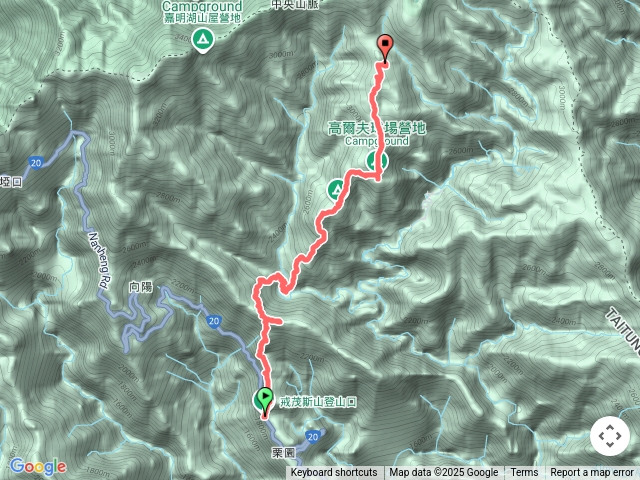The height and width of the screenshot is (480, 640).
Task: Click the lower campground tent icon on trail
Action: tap(337, 190)
